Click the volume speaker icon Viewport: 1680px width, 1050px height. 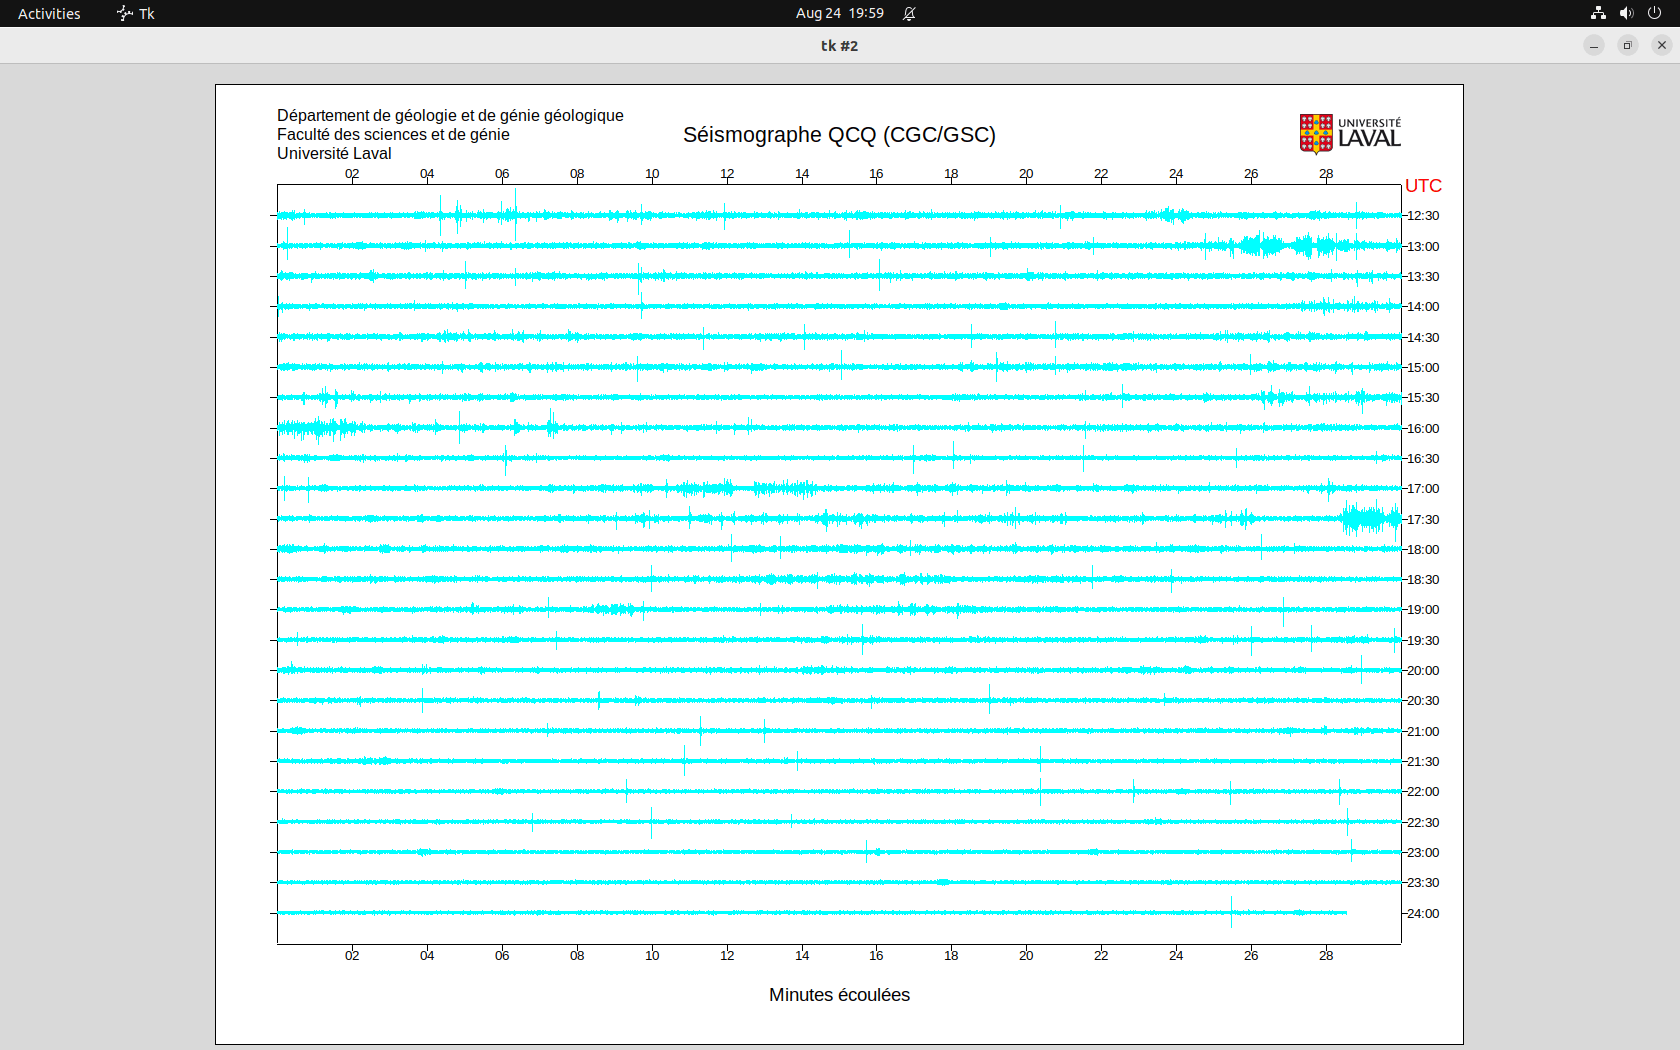point(1626,13)
